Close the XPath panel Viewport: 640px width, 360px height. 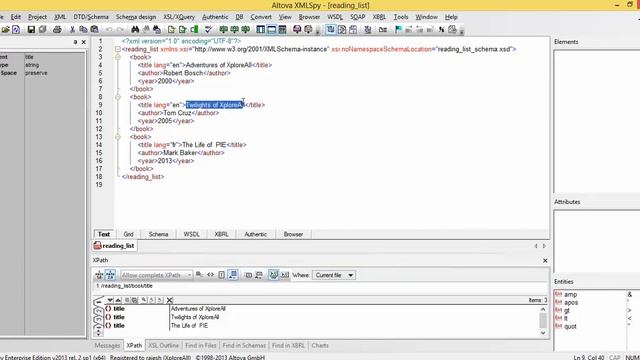tap(545, 260)
